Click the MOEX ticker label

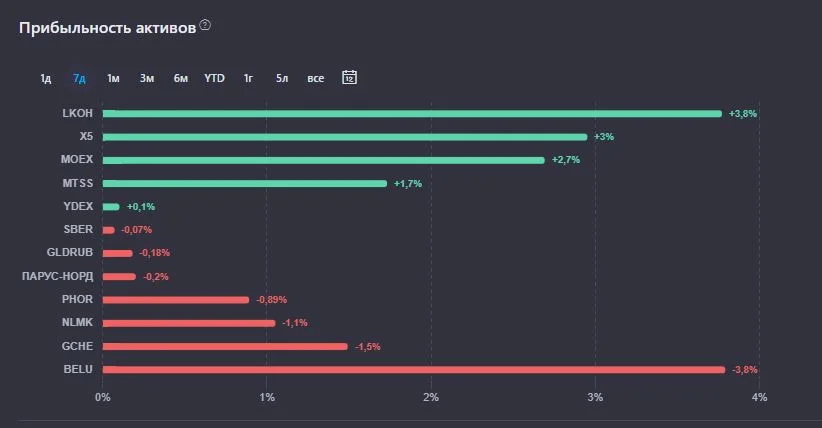tap(77, 159)
